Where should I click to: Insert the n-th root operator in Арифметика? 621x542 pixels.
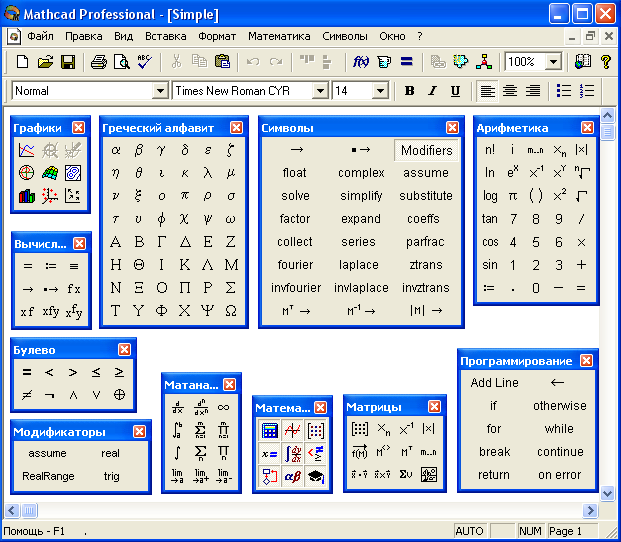[x=582, y=173]
